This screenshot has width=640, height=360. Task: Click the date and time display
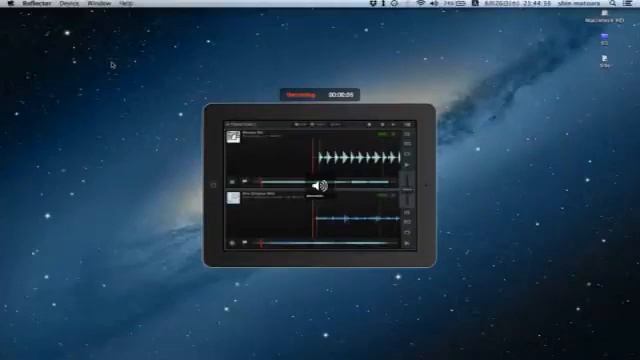click(x=518, y=3)
